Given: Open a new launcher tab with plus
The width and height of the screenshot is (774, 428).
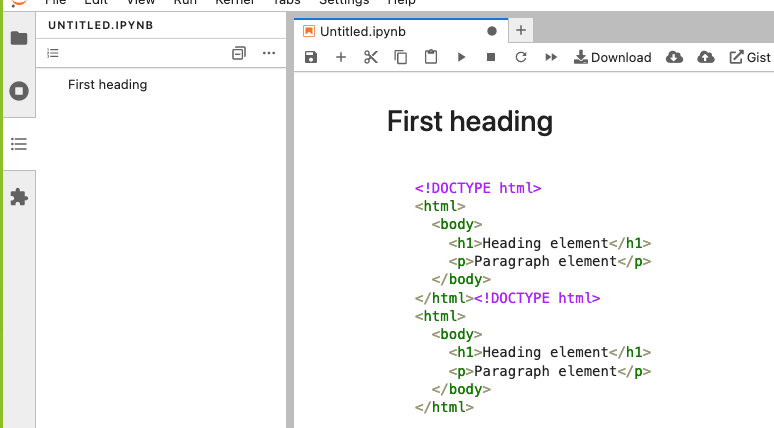Looking at the screenshot, I should pos(521,31).
